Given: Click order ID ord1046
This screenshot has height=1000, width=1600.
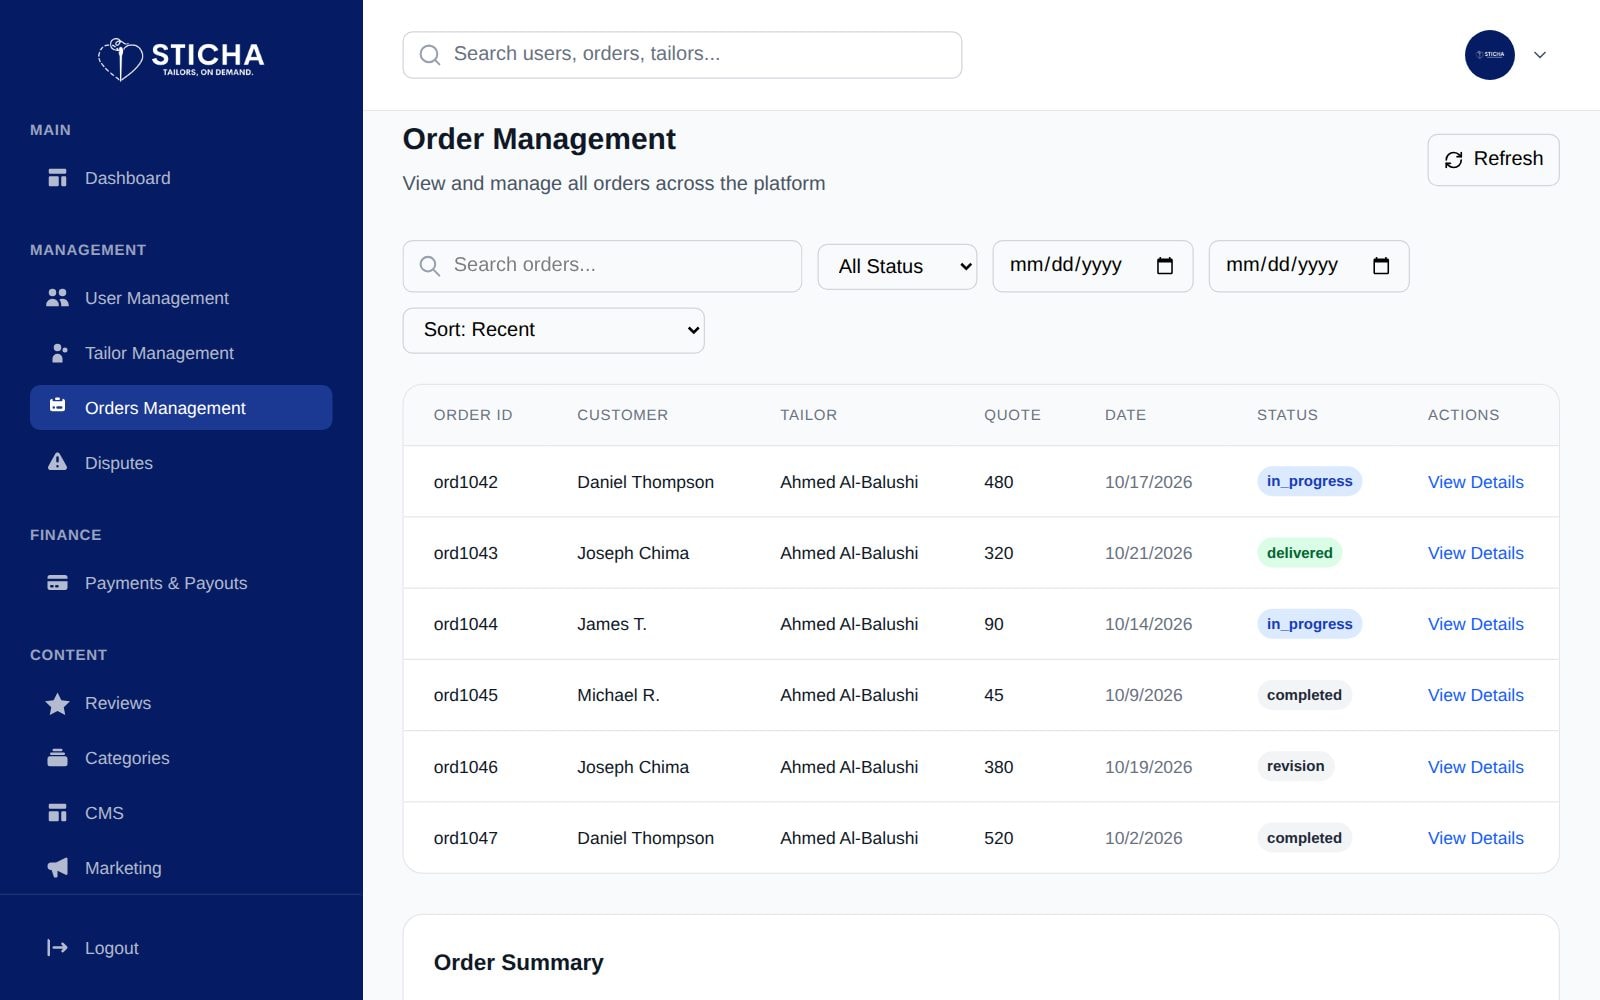Looking at the screenshot, I should click(465, 767).
